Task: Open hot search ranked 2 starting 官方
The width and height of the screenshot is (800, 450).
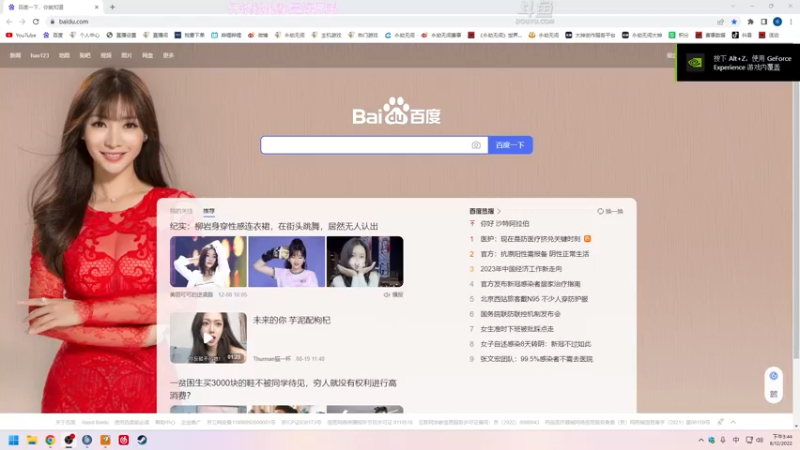Action: tap(535, 254)
